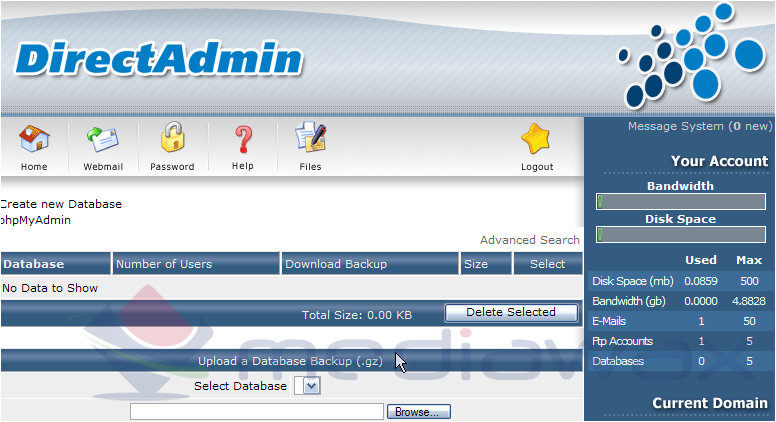776x422 pixels.
Task: Click the Help label text
Action: 242,166
